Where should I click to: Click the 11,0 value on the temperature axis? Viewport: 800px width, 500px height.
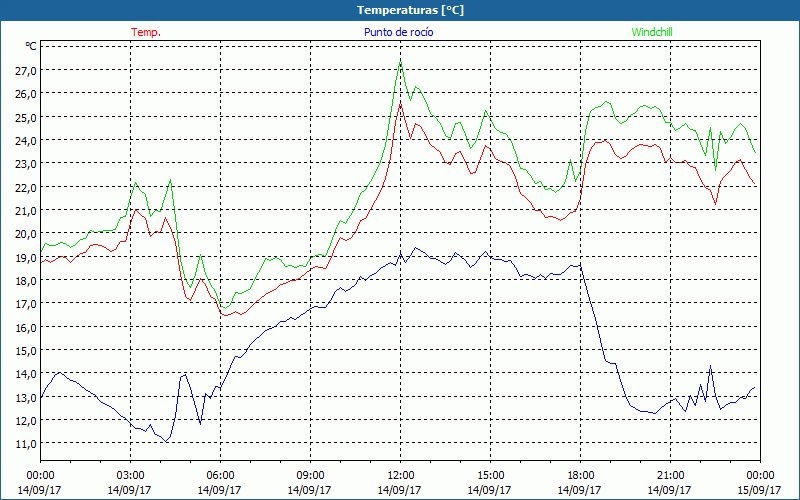click(x=26, y=443)
